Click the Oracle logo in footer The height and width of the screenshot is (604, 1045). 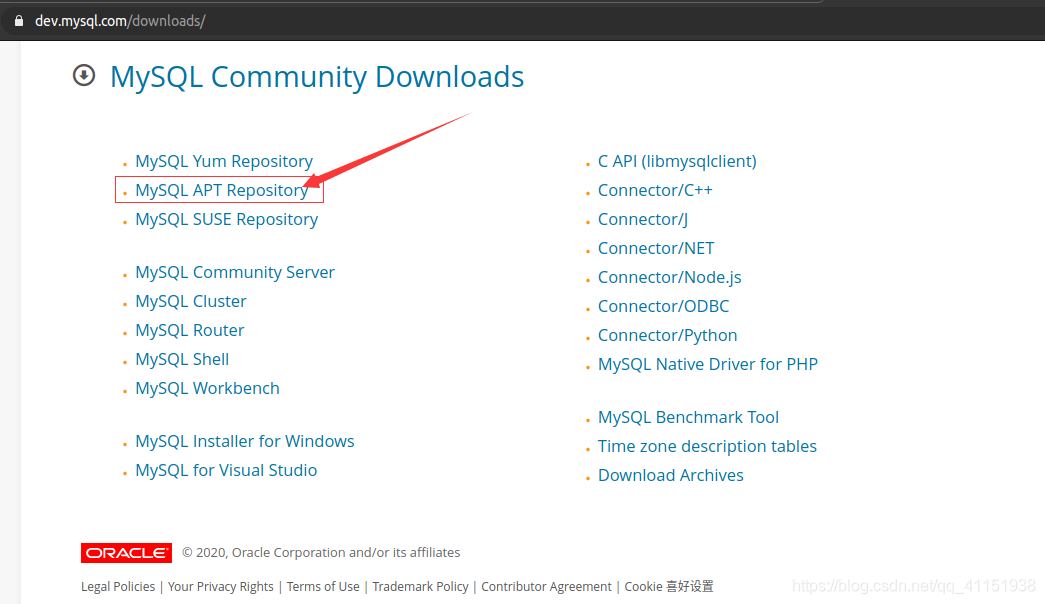coord(126,553)
